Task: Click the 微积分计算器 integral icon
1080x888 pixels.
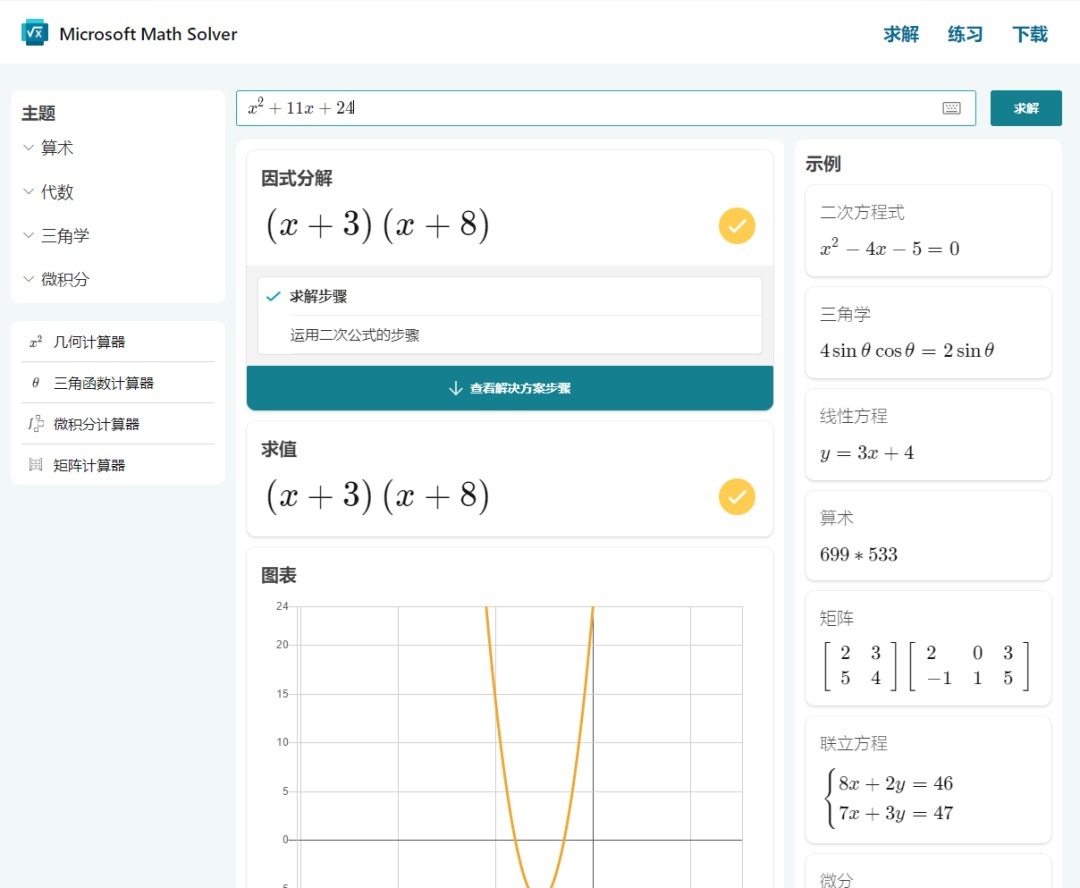Action: [x=36, y=424]
